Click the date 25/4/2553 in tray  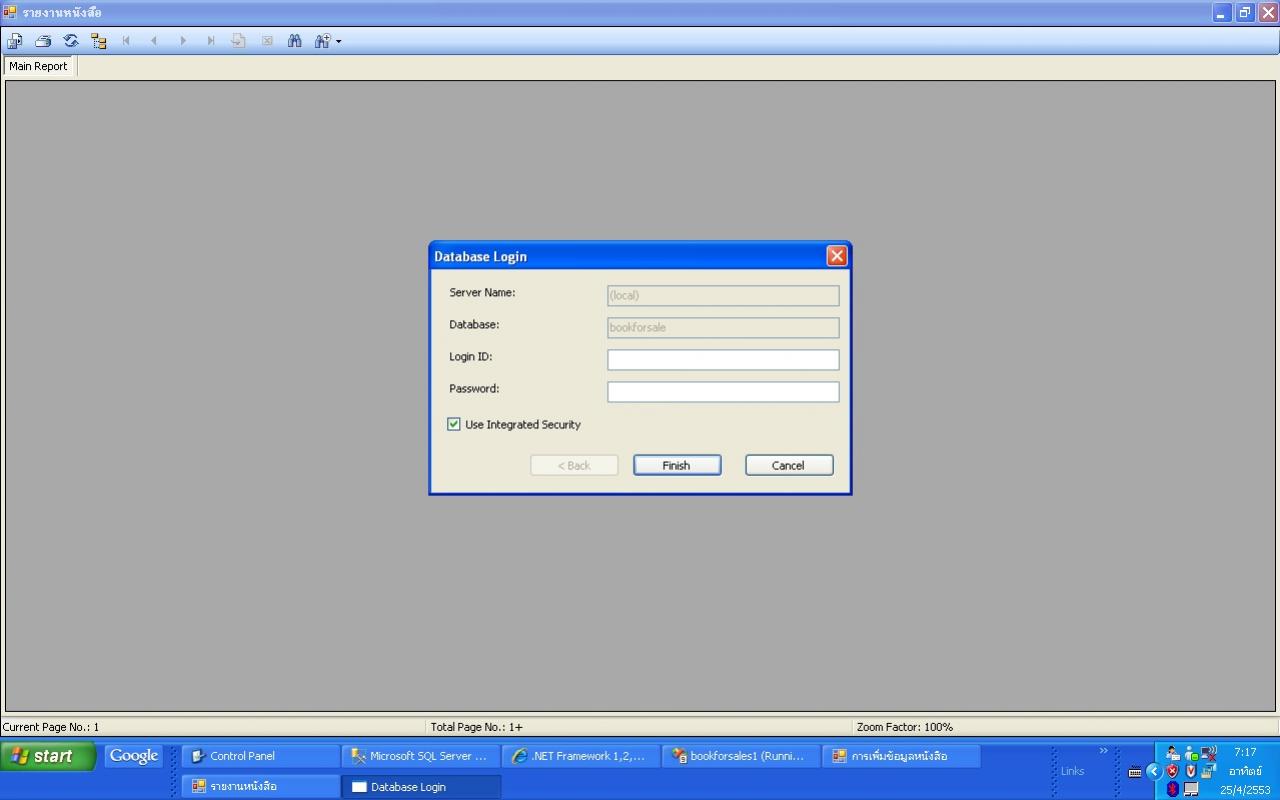(x=1245, y=790)
